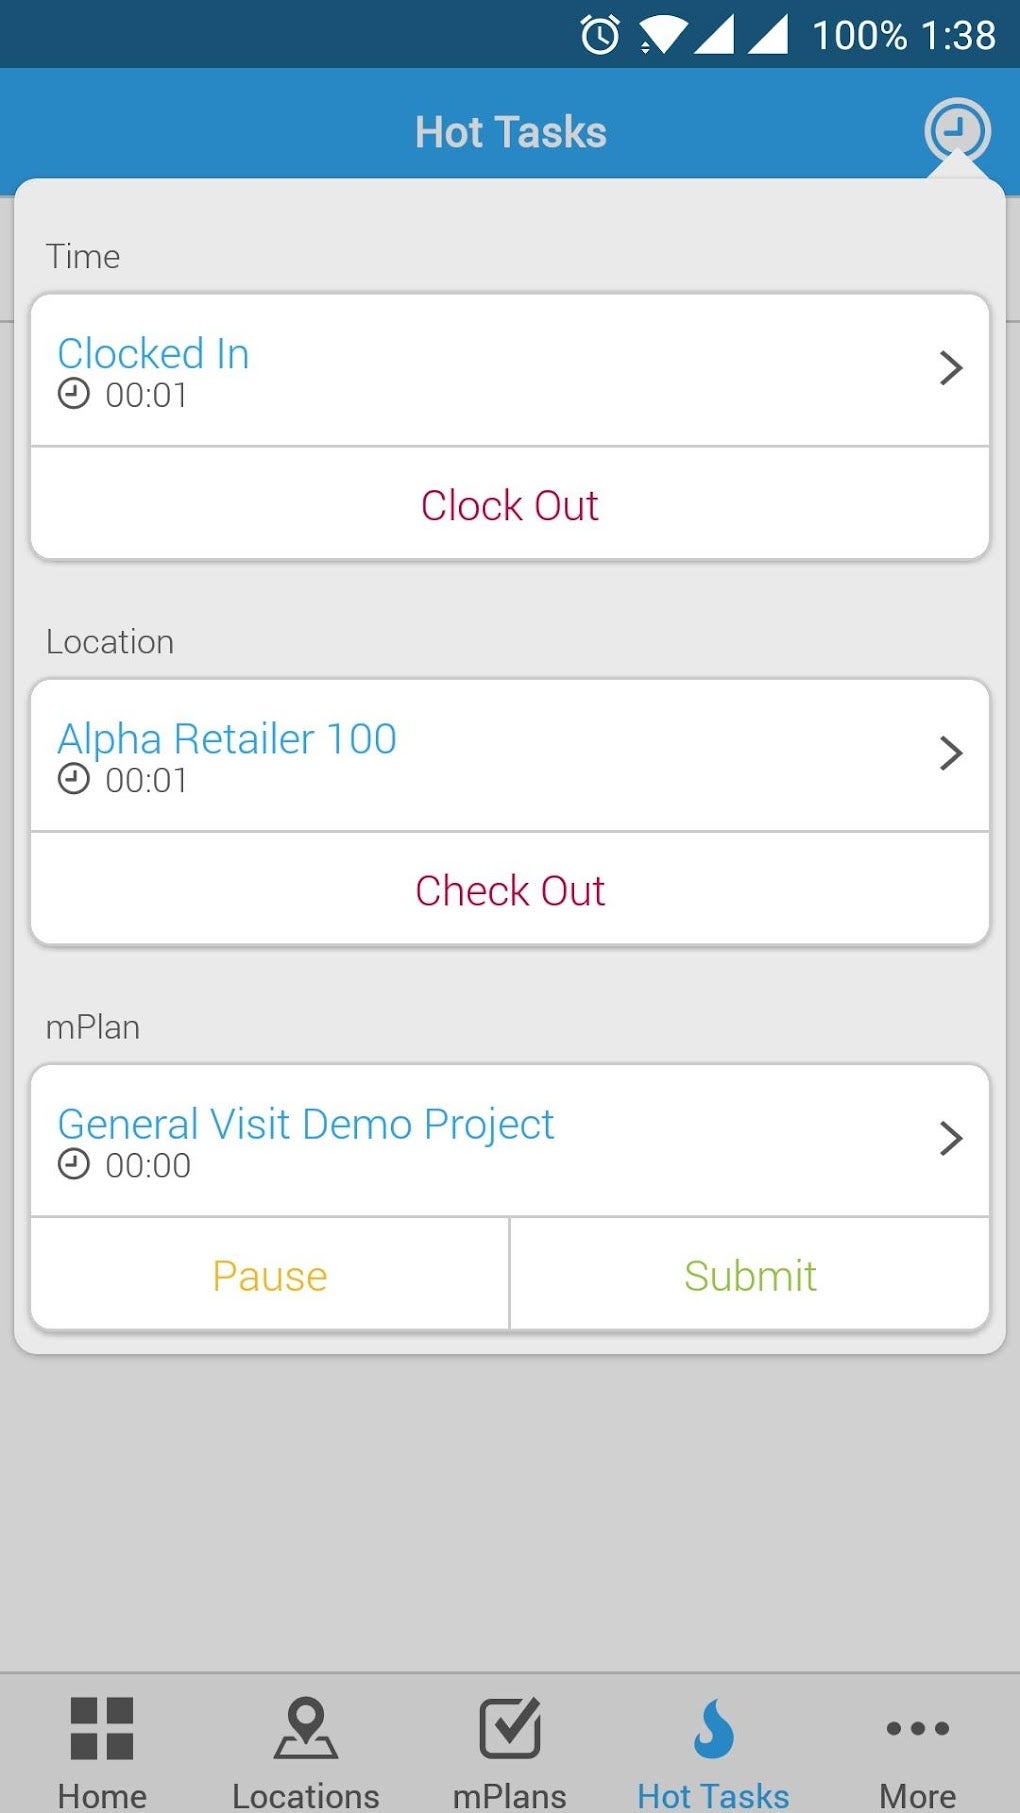
Task: Tap clock icon under General Visit Demo Project
Action: [x=73, y=1164]
